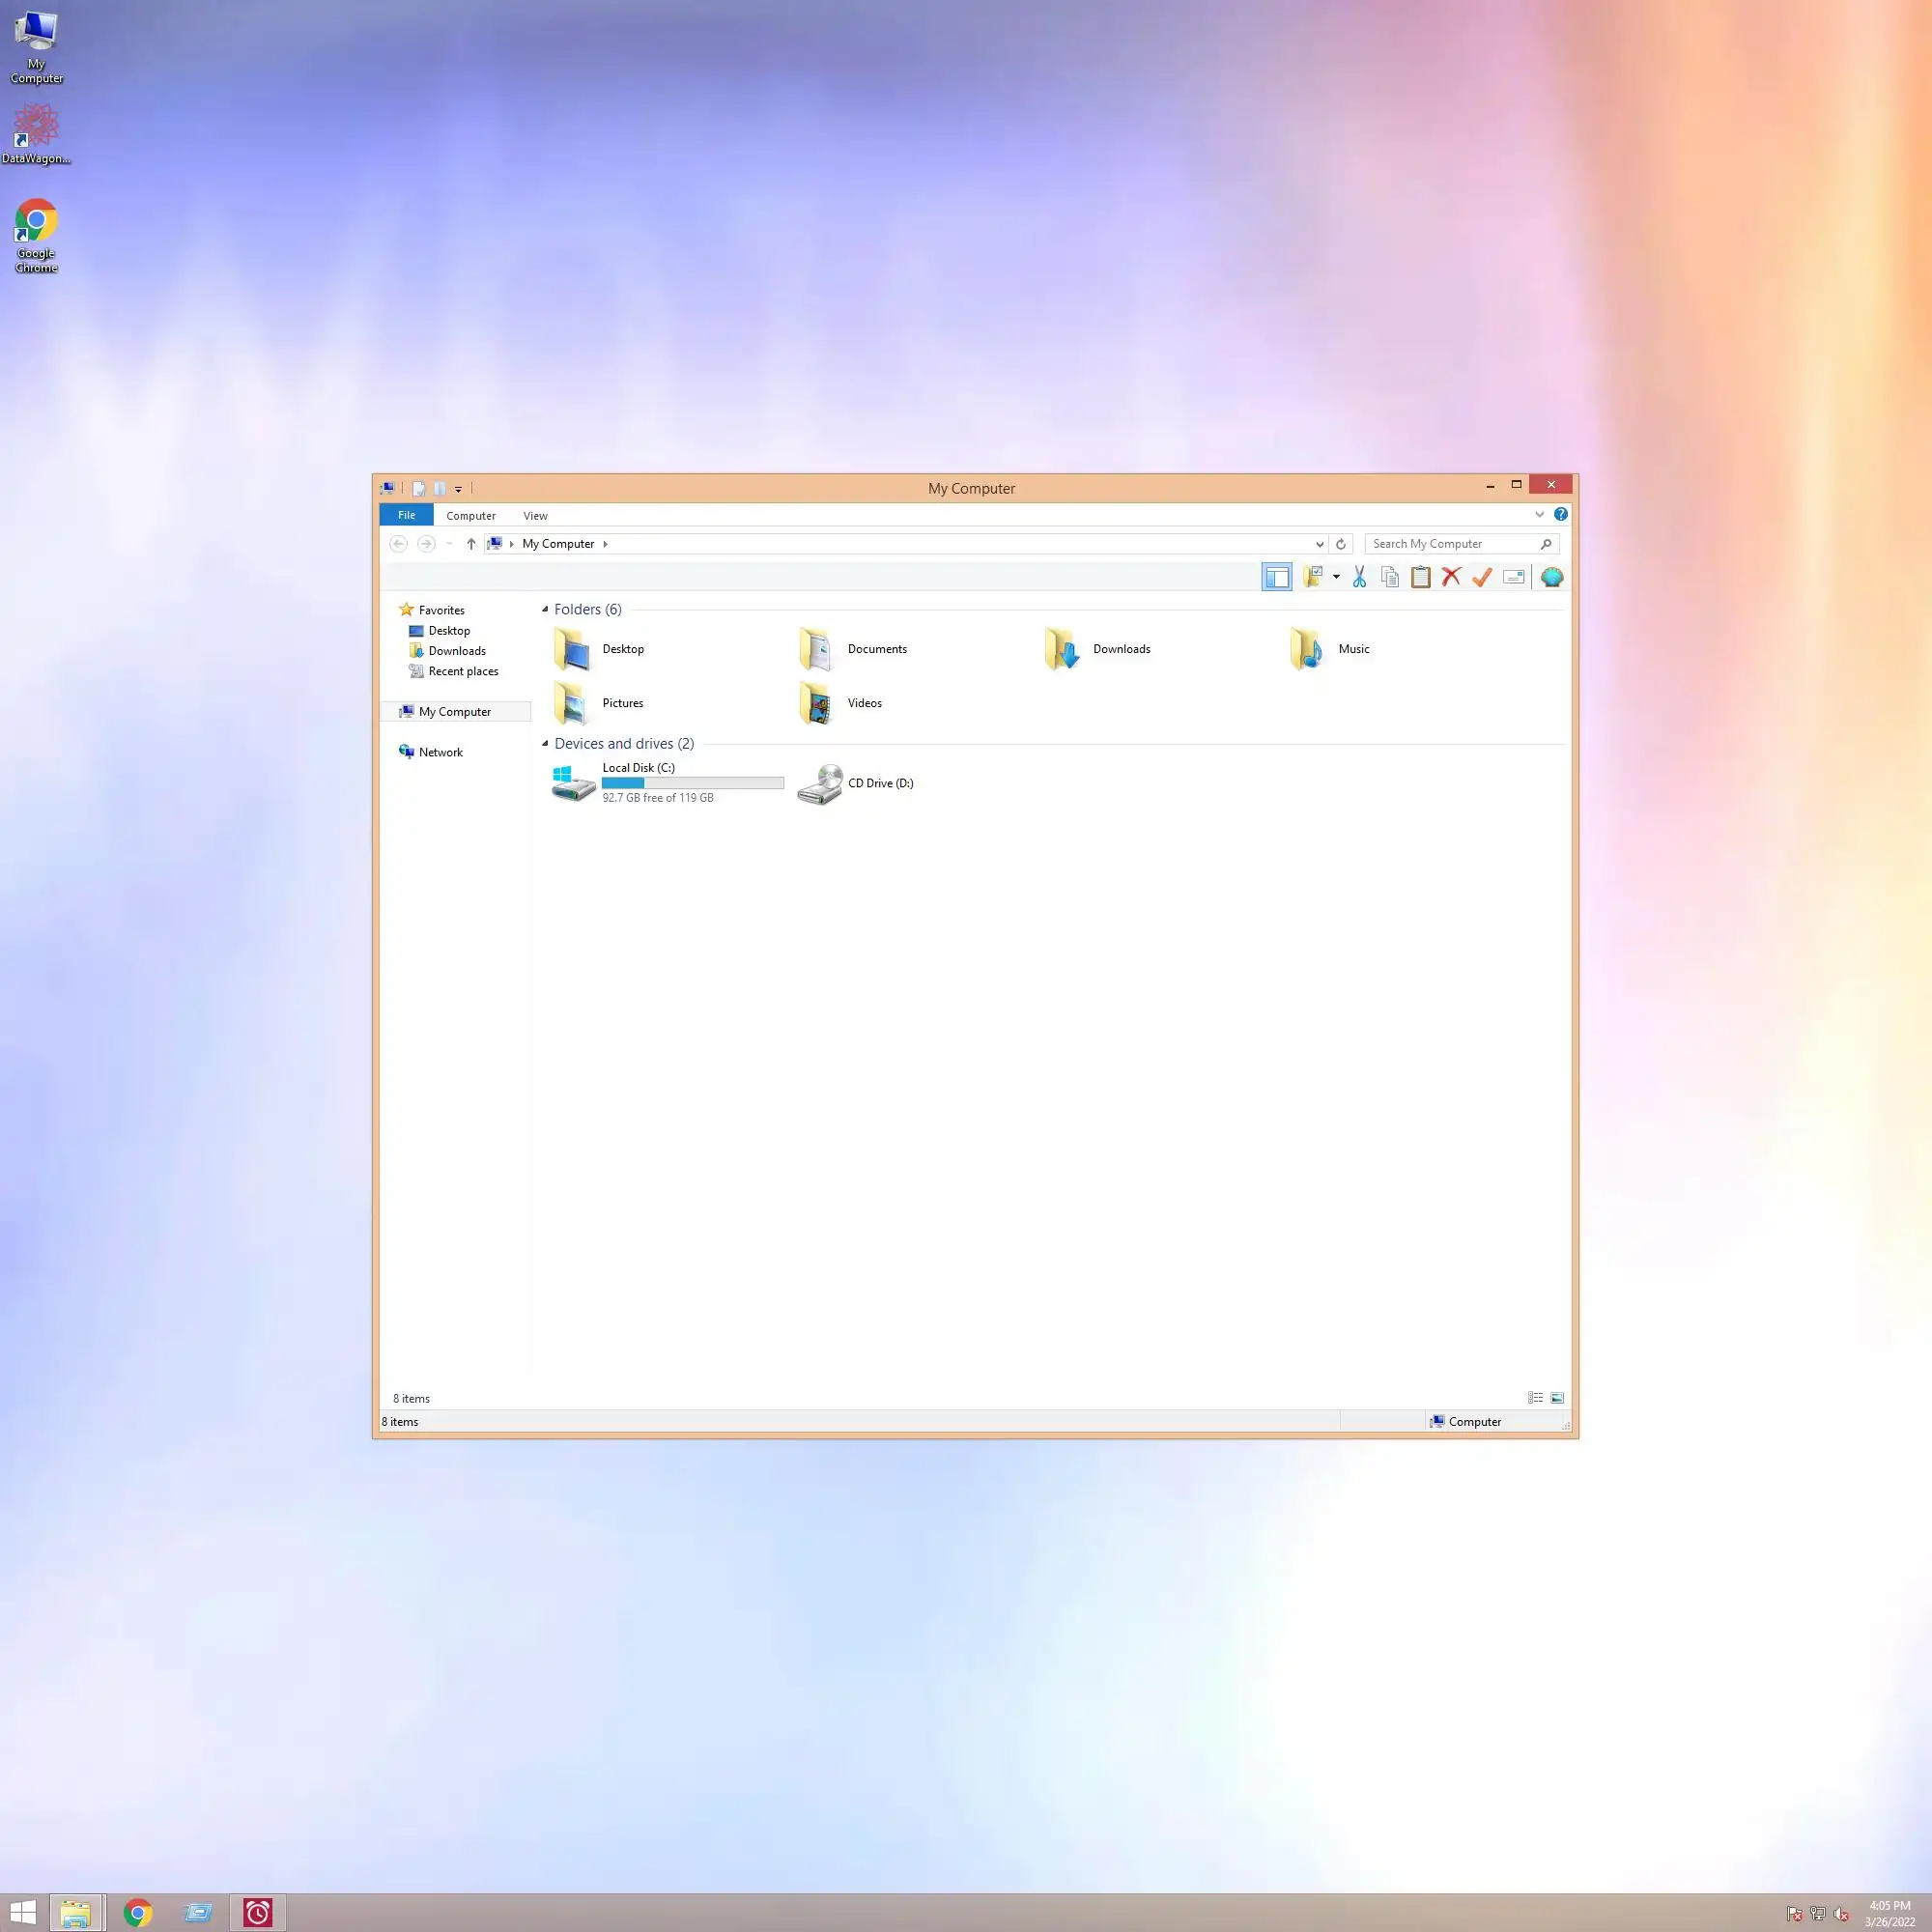
Task: Open the View ribbon tab
Action: 535,516
